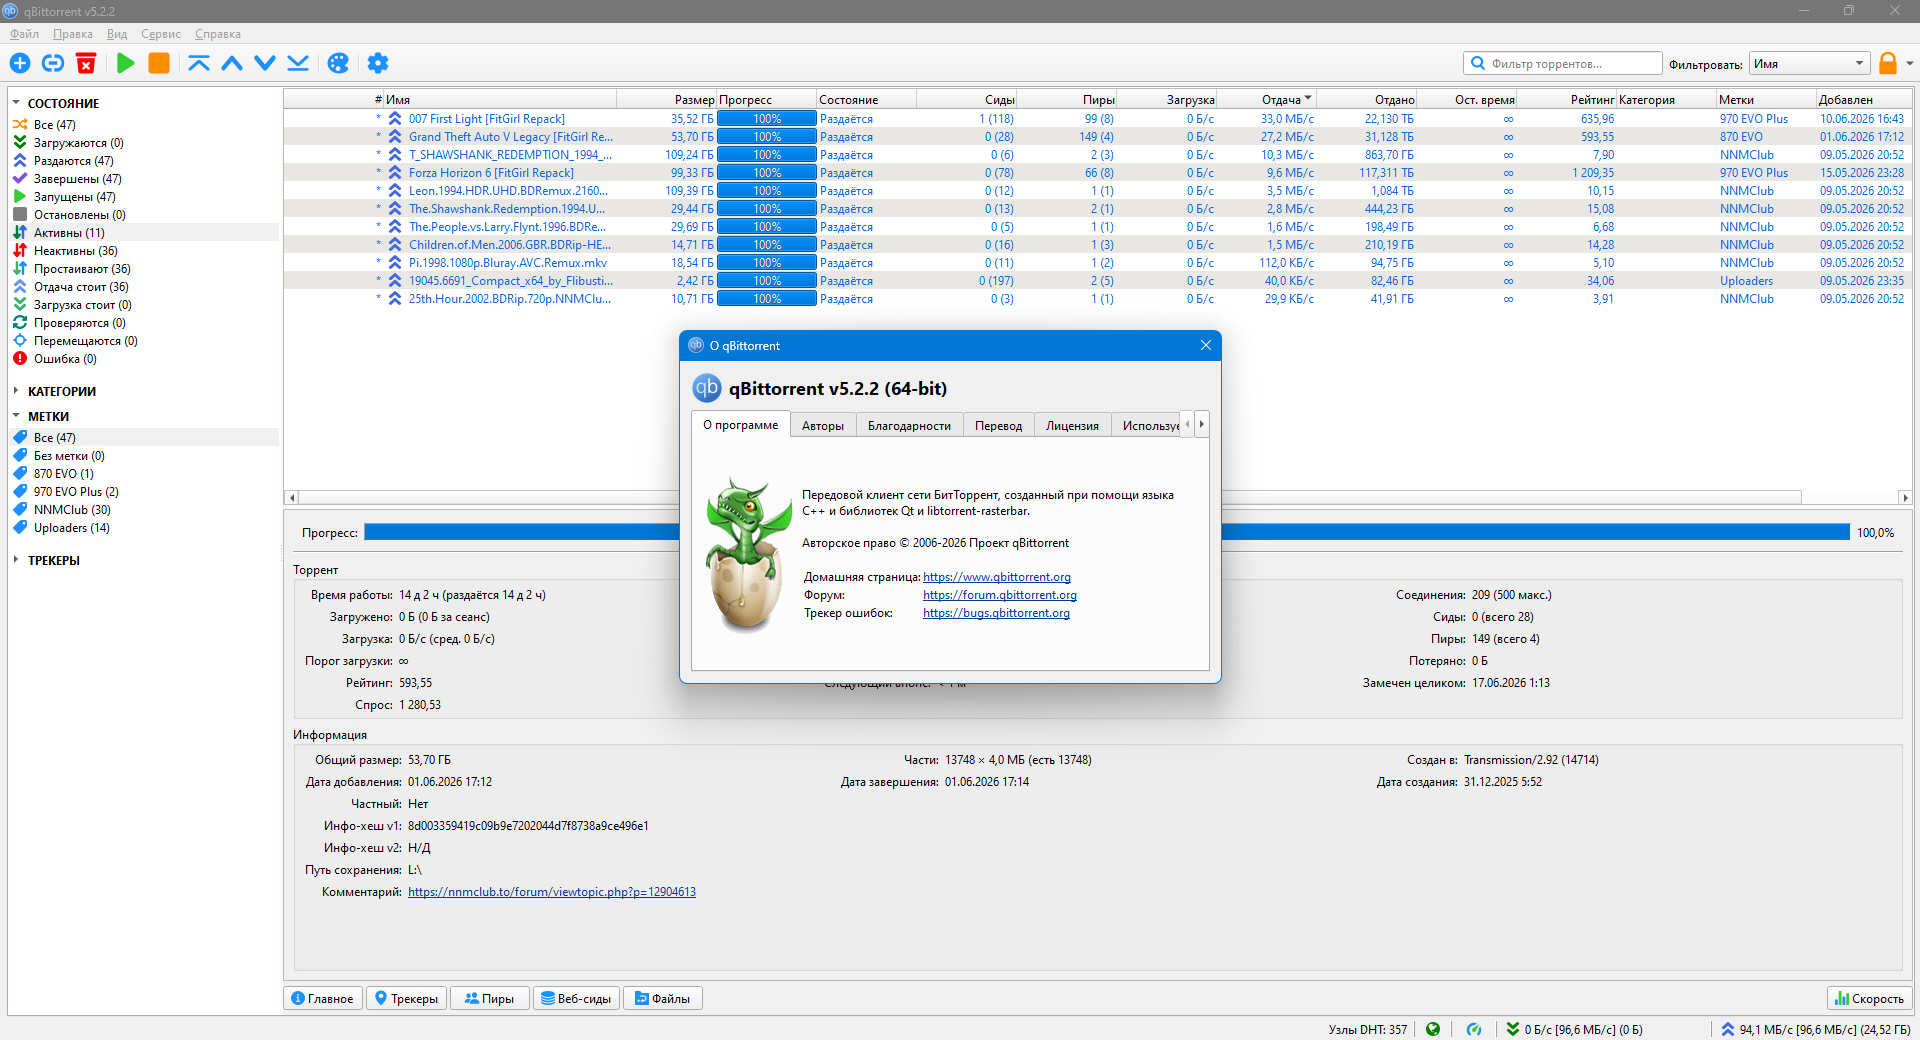The image size is (1920, 1040).
Task: Select the Без метки (0) filter
Action: point(69,456)
